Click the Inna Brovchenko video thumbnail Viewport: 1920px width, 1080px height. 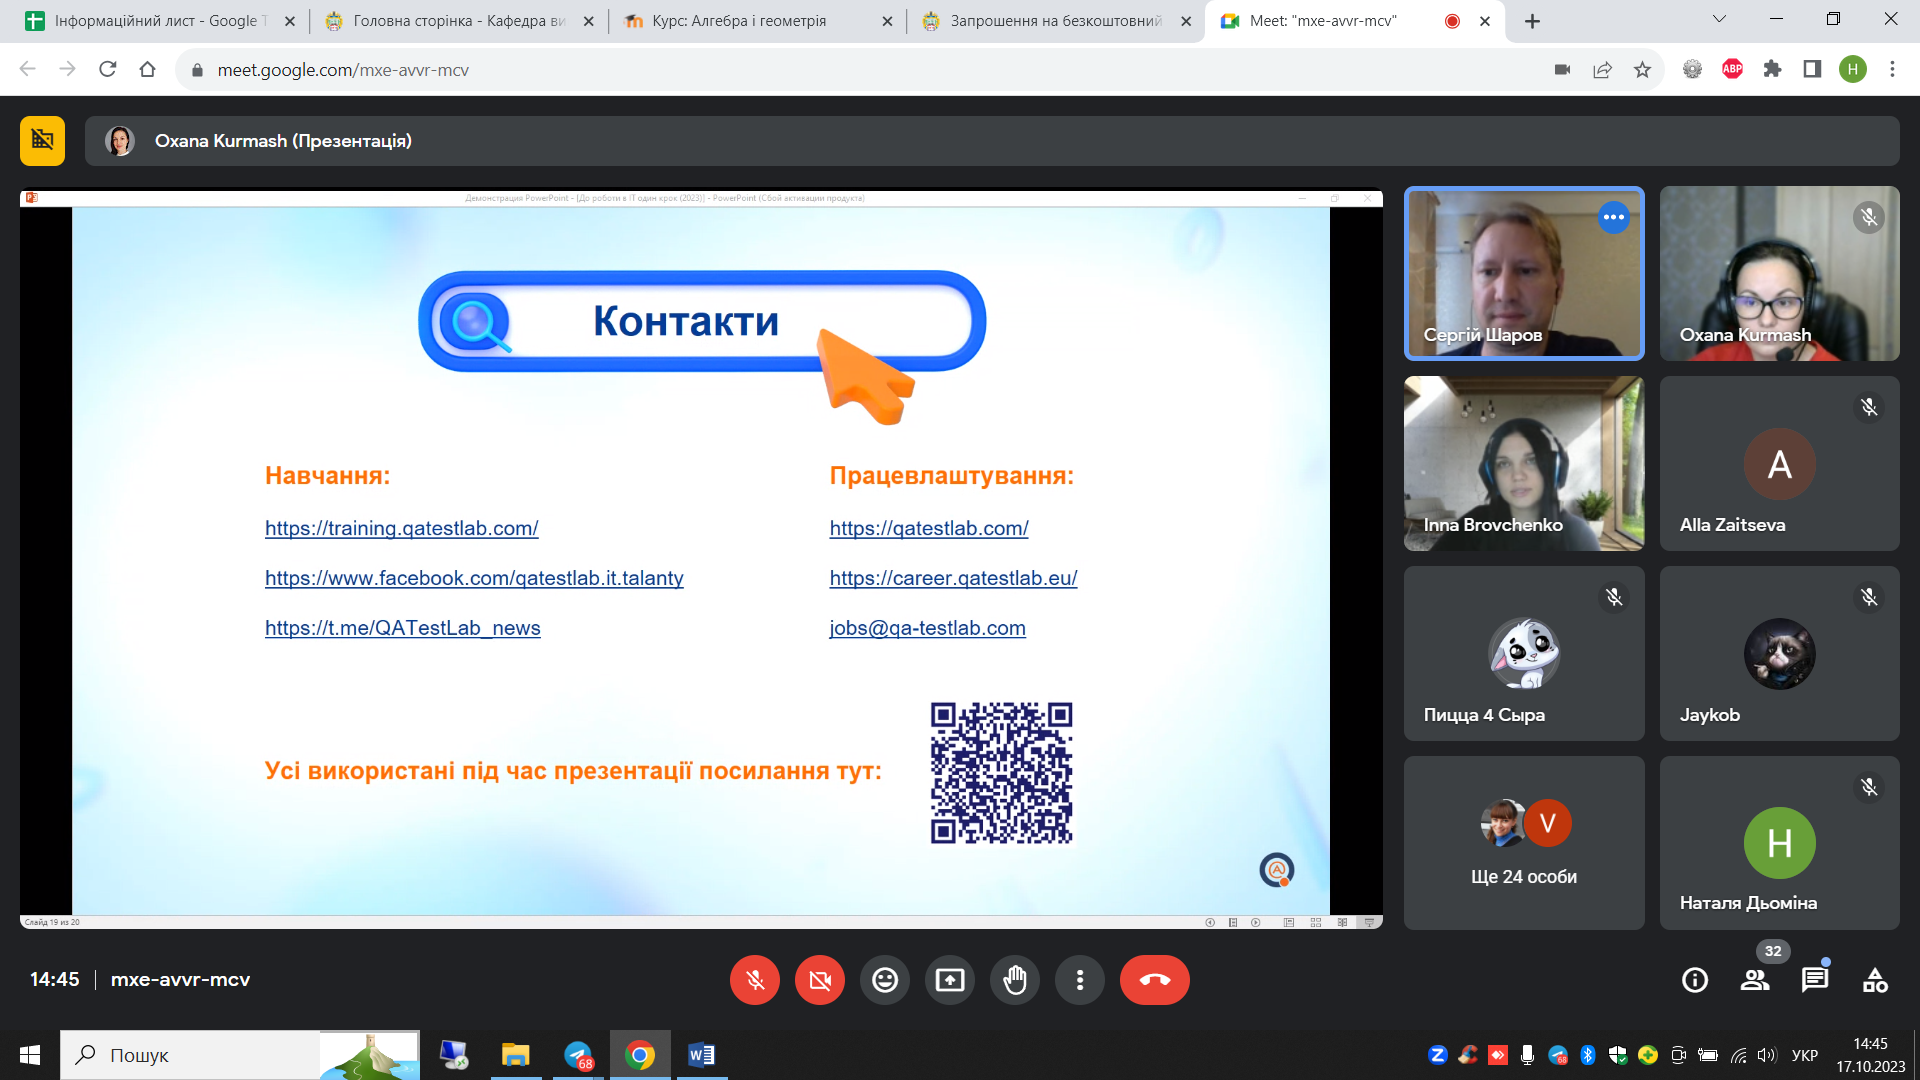point(1523,463)
